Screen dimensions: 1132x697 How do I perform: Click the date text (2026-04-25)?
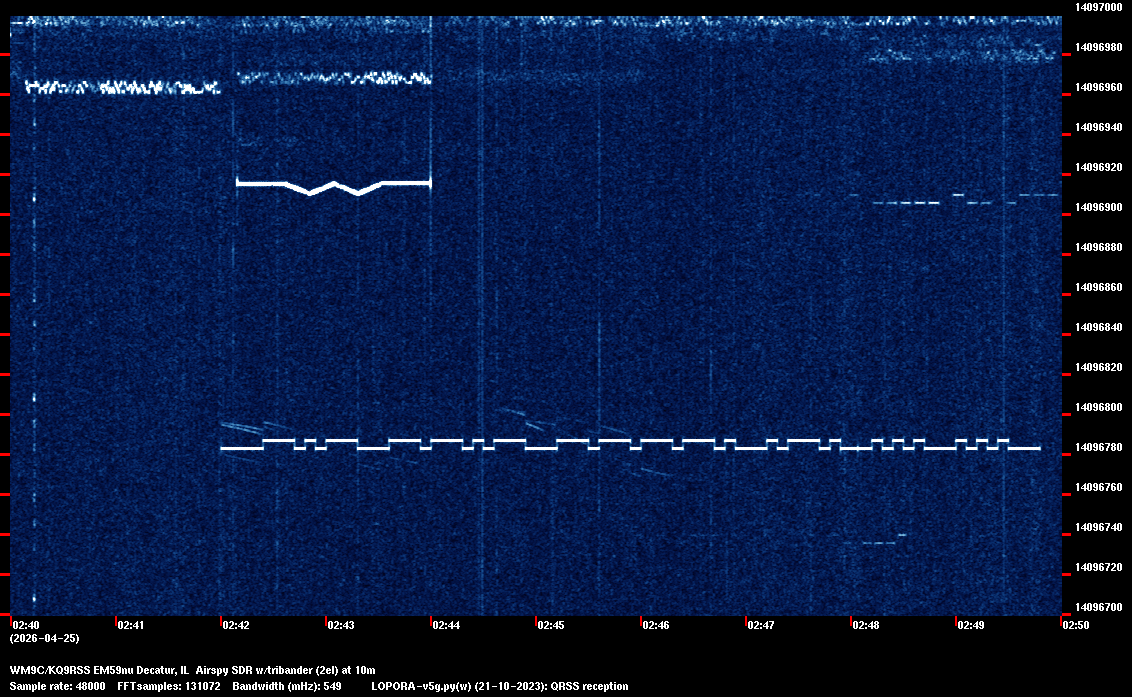[x=44, y=638]
